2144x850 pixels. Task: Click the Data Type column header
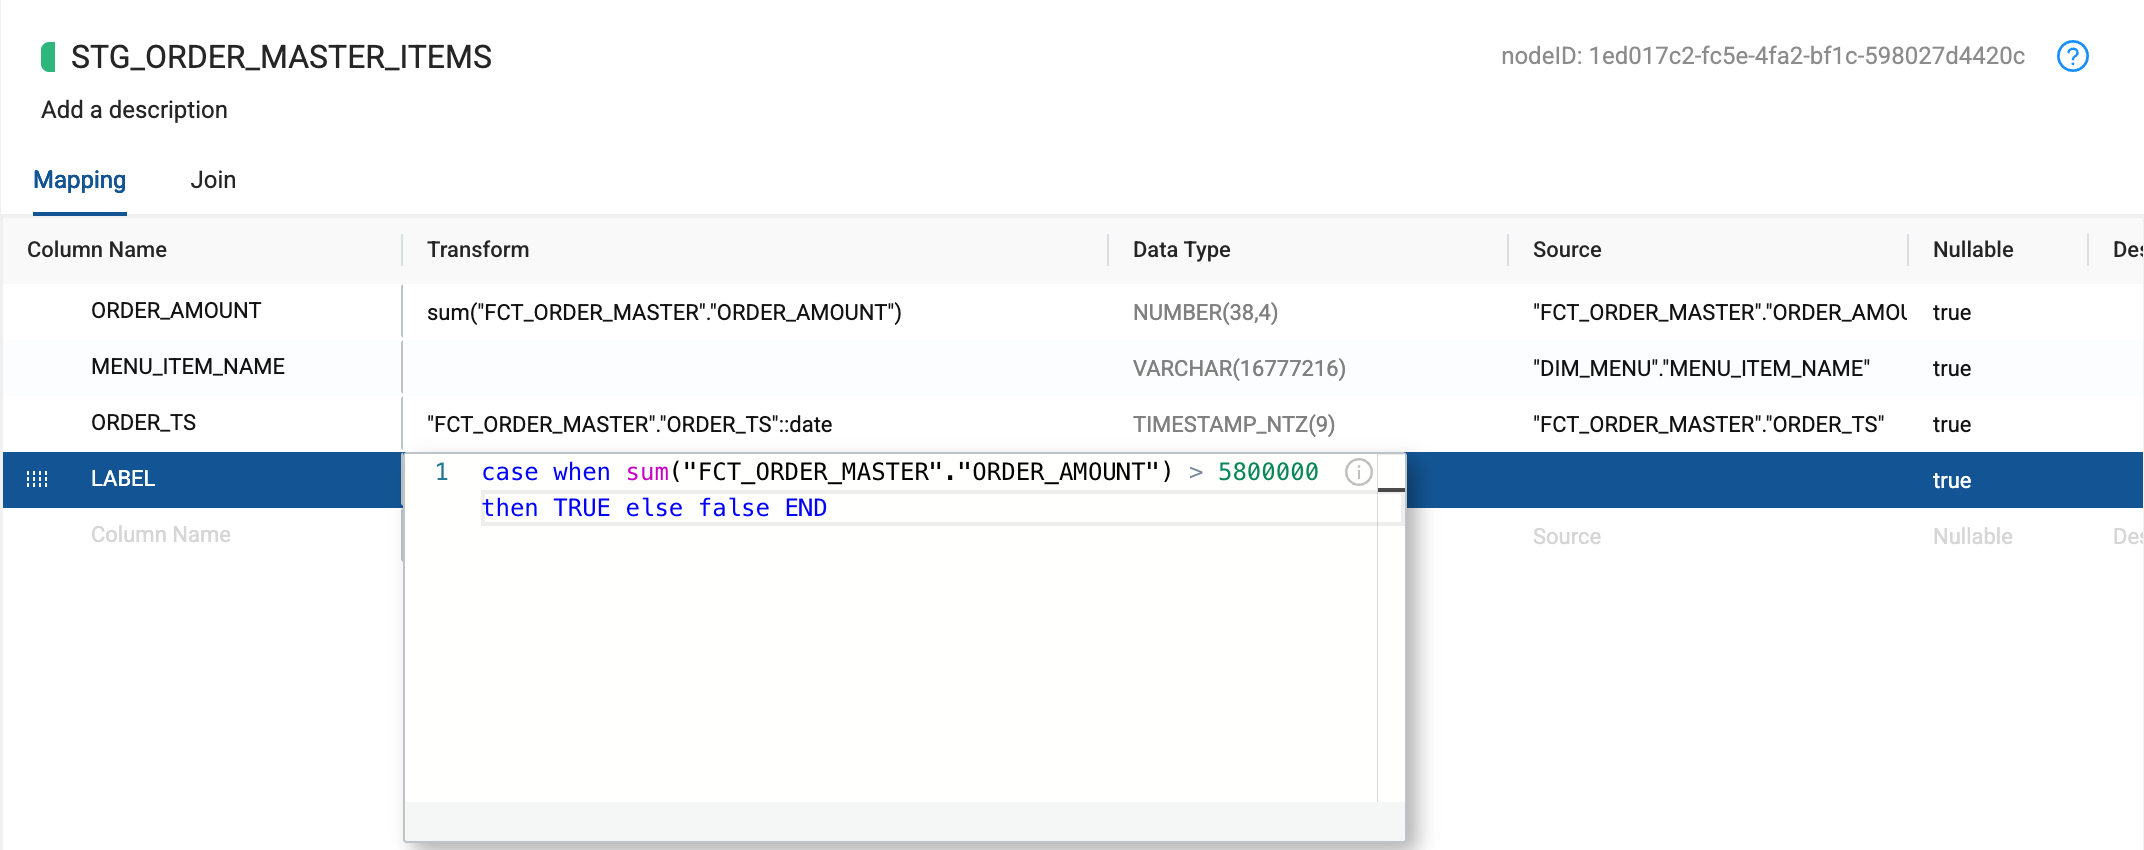1181,250
